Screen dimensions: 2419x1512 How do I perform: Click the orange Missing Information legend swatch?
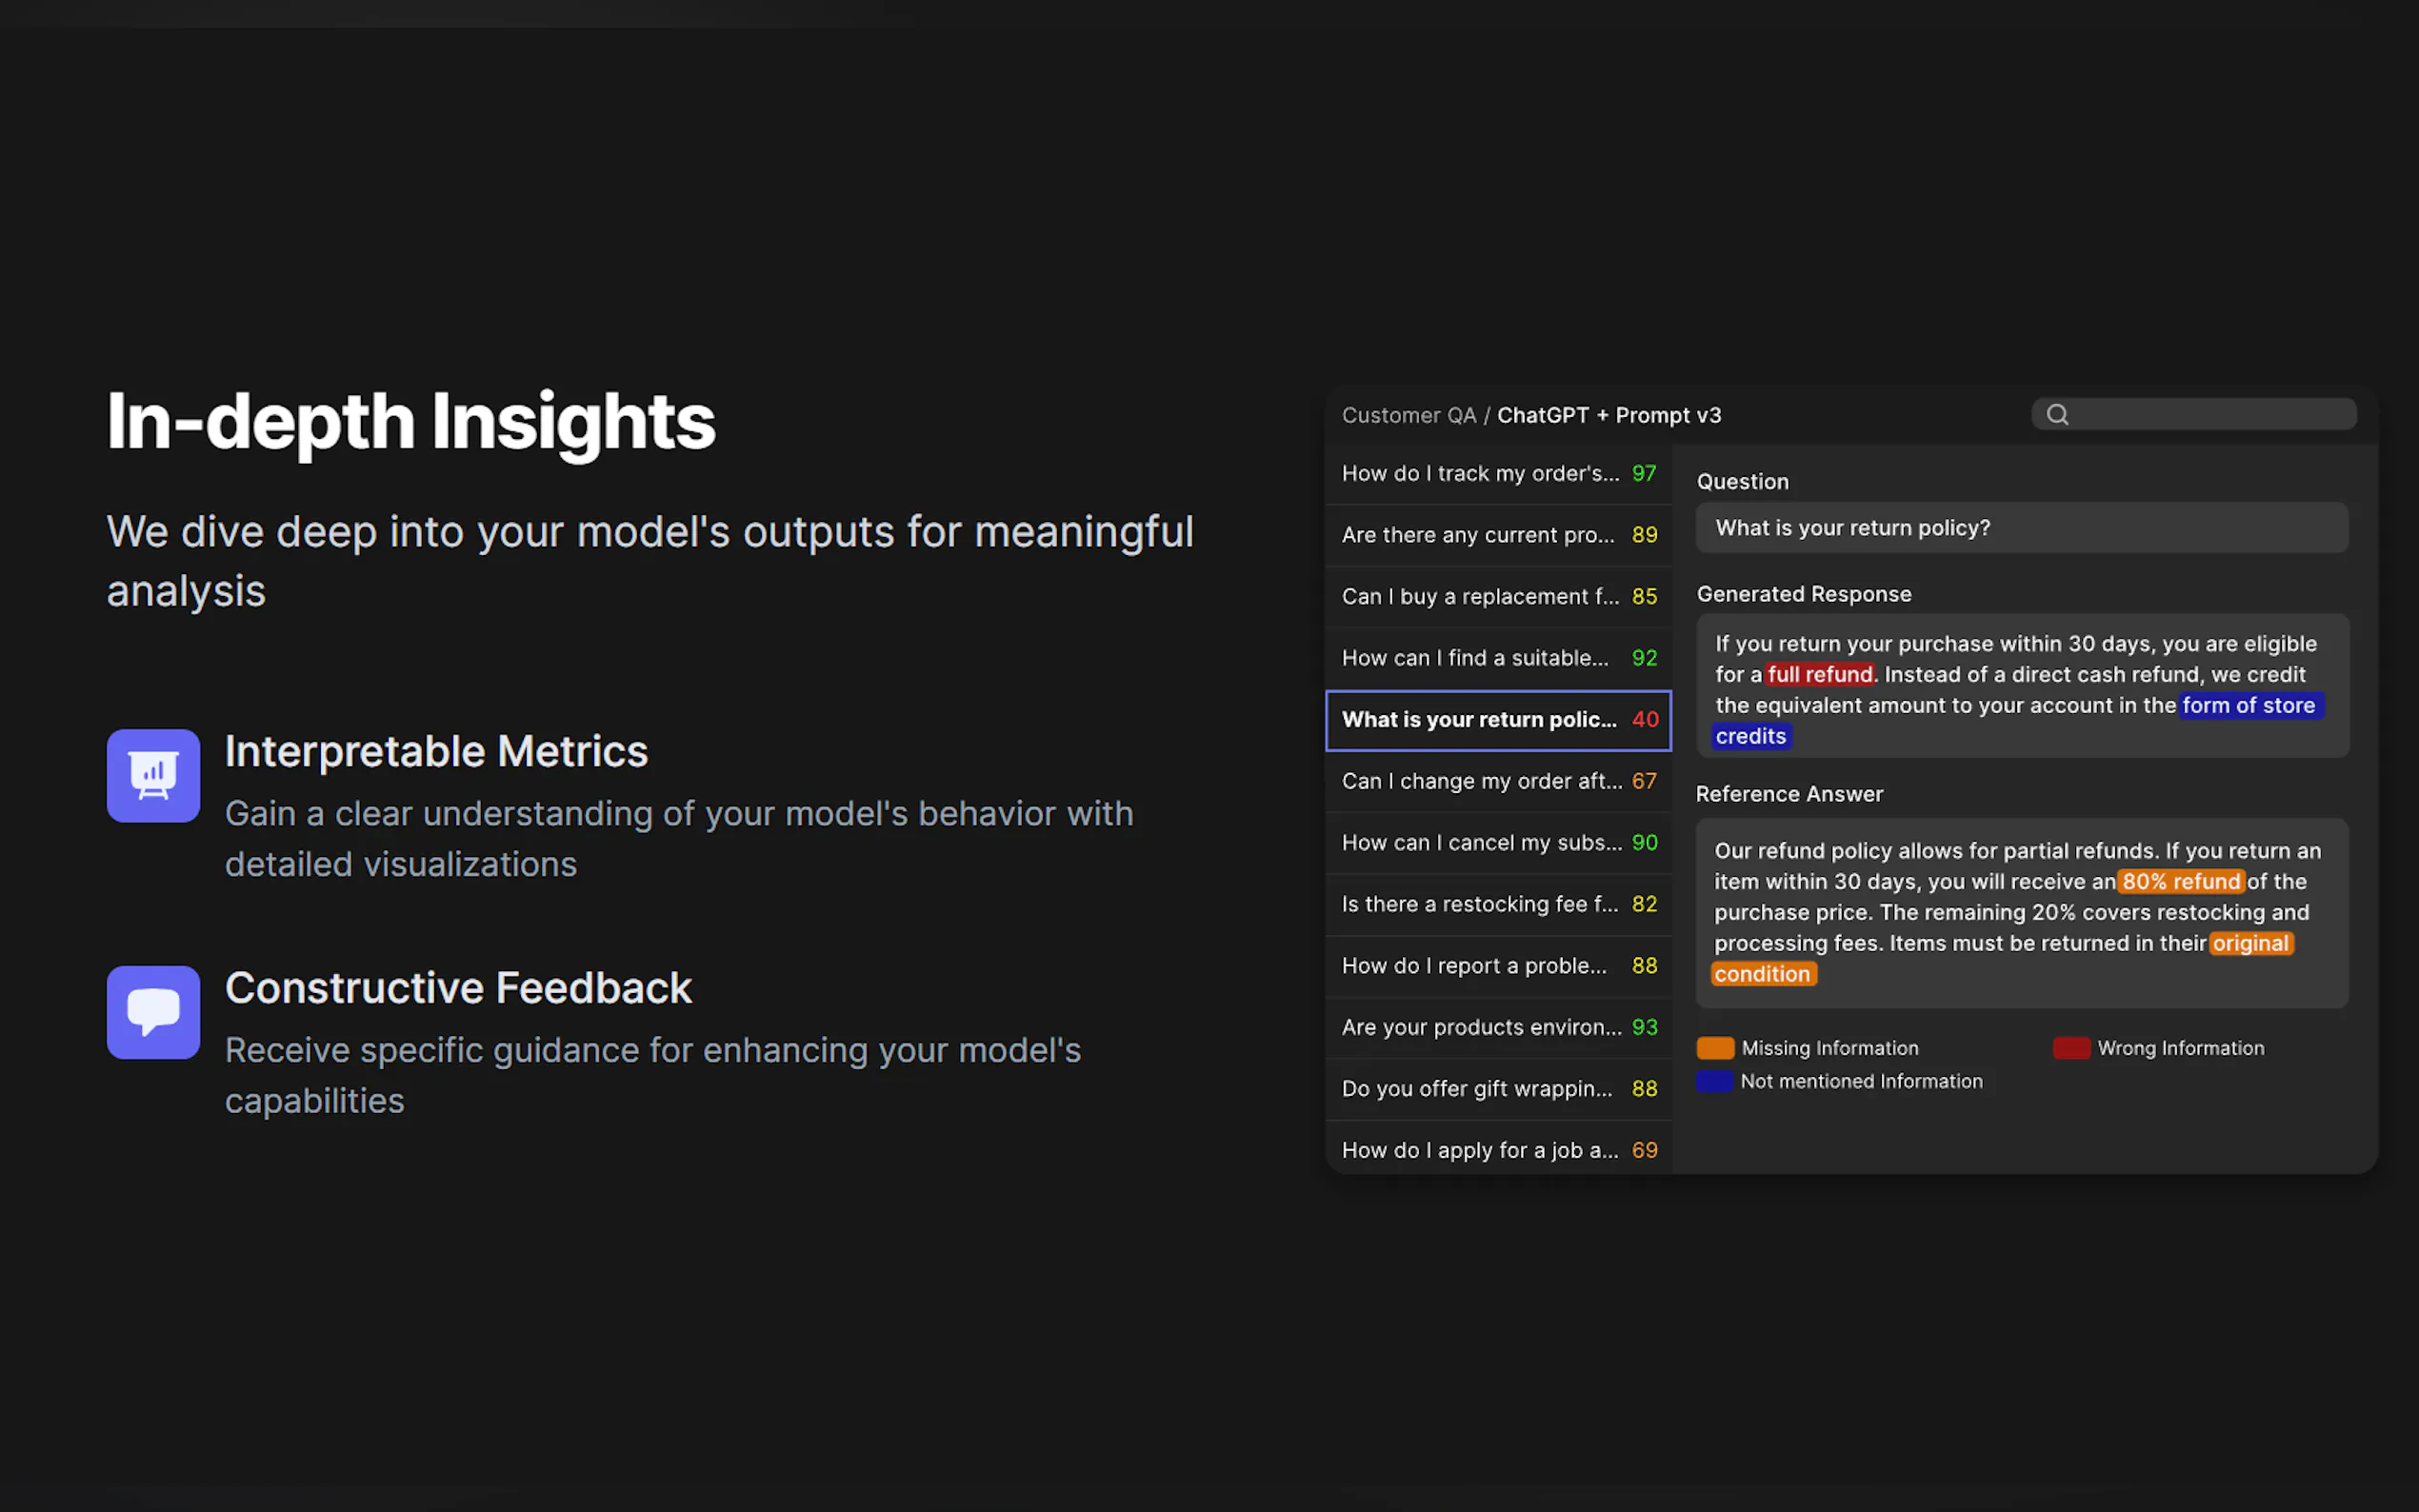[x=1715, y=1048]
